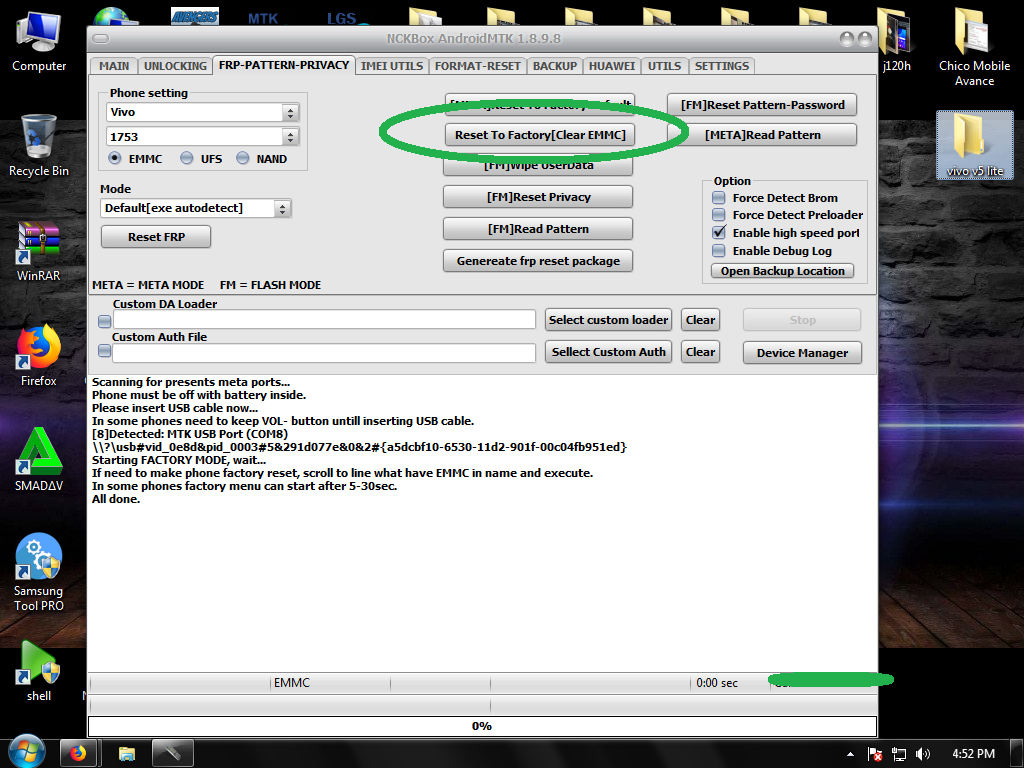Click Genereate frp reset package
The image size is (1024, 768).
(x=538, y=261)
